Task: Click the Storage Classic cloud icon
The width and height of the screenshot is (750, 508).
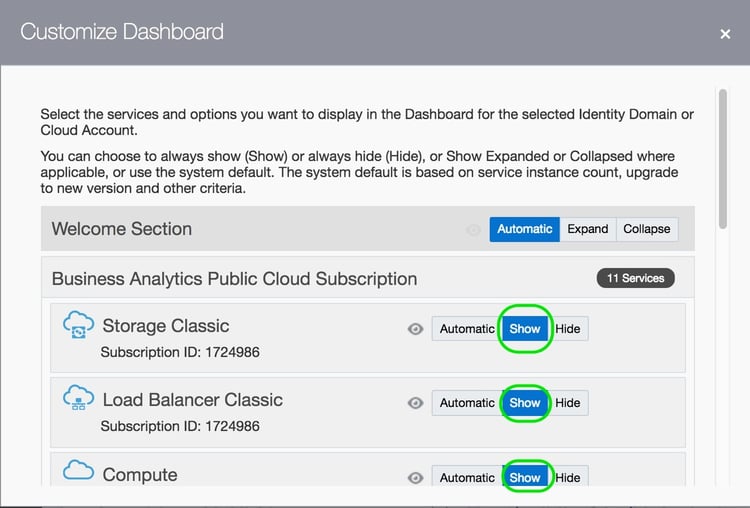Action: [x=78, y=324]
